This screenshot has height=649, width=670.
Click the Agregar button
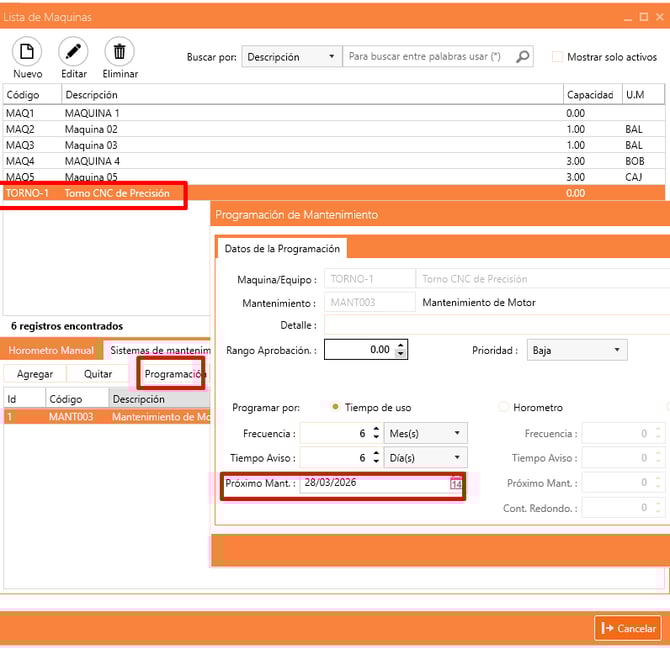click(35, 374)
